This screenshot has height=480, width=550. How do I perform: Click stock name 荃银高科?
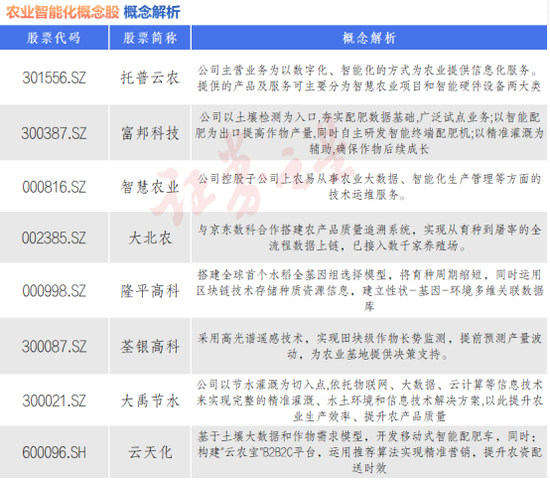pyautogui.click(x=150, y=346)
